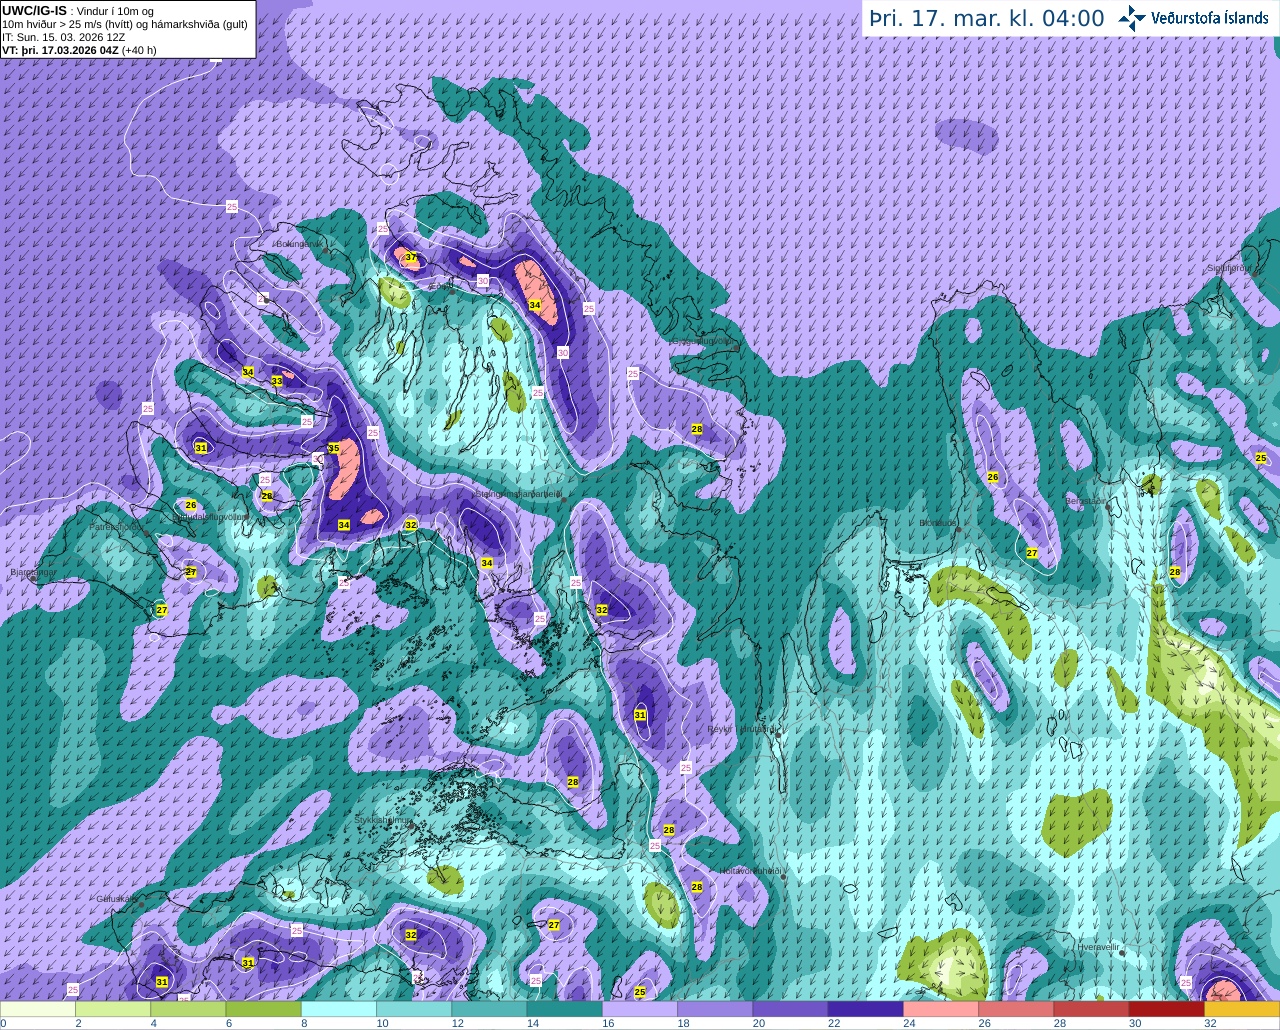
Task: Click the UWC/IG-IS model title text
Action: 34,10
